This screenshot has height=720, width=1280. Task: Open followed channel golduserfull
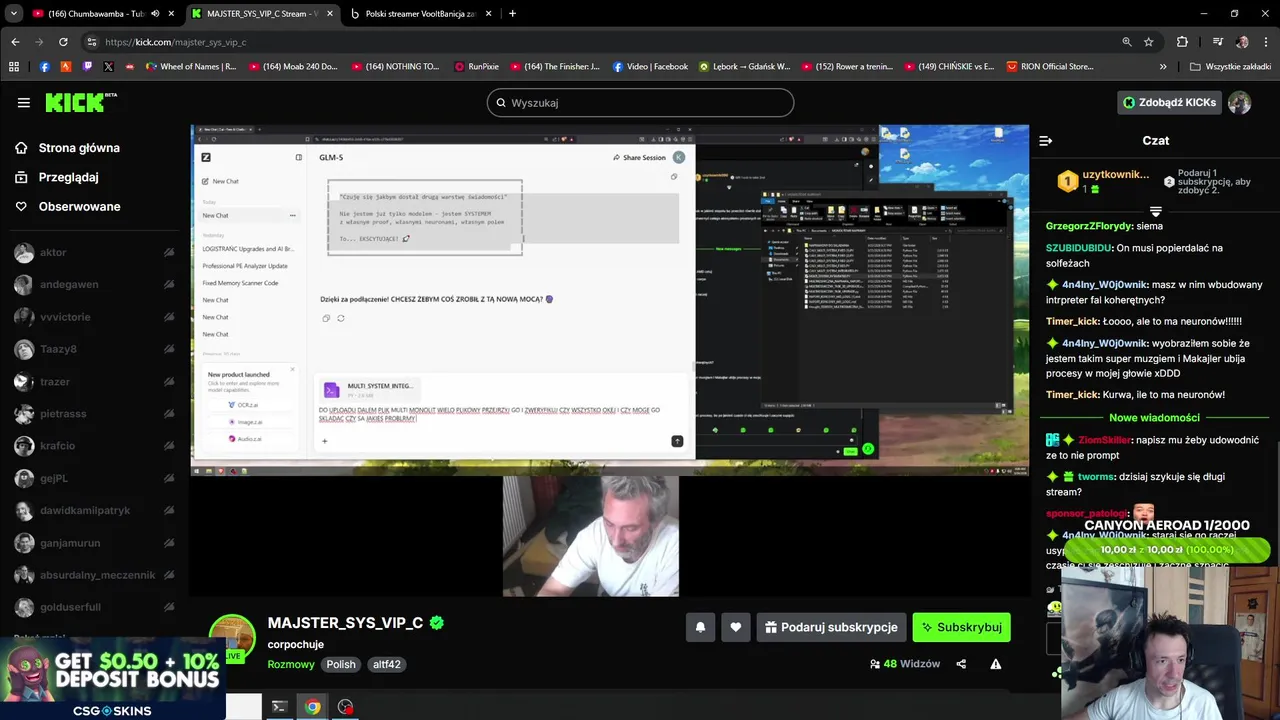click(x=70, y=607)
